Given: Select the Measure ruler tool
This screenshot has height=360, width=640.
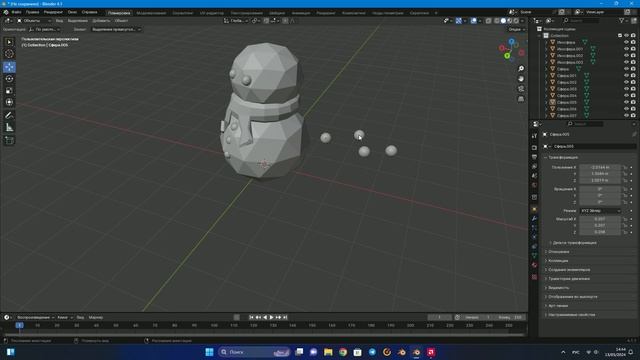Looking at the screenshot, I should coord(9,128).
